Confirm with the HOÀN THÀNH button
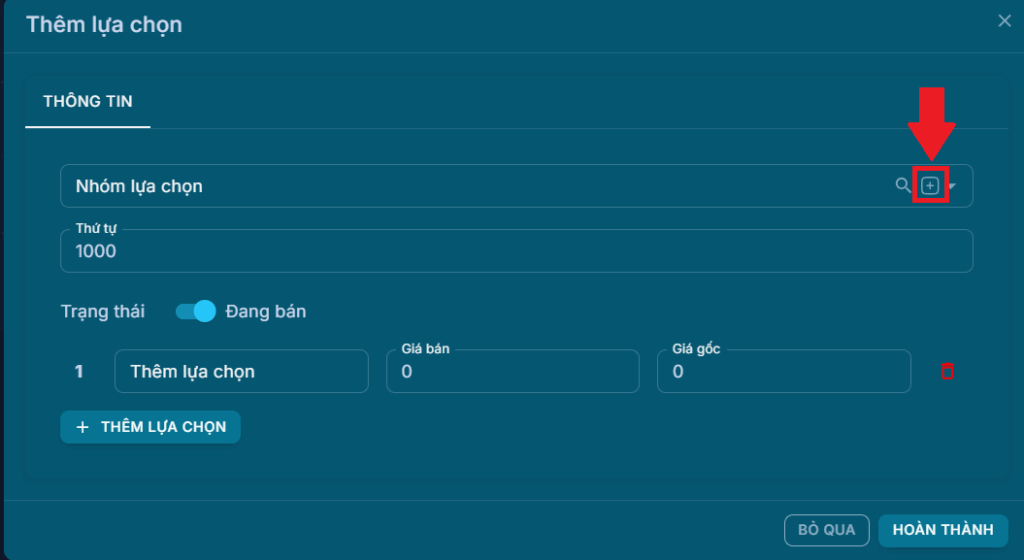Viewport: 1024px width, 560px height. coord(942,530)
